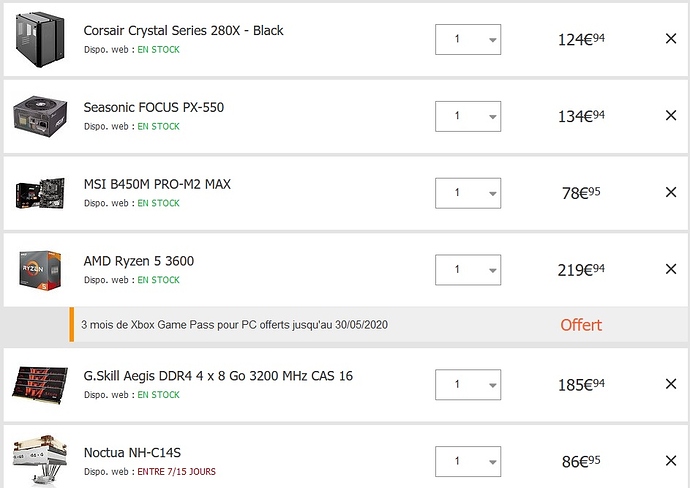The image size is (690, 488).
Task: Click the Xbox Game Pass offer banner
Action: 234,325
